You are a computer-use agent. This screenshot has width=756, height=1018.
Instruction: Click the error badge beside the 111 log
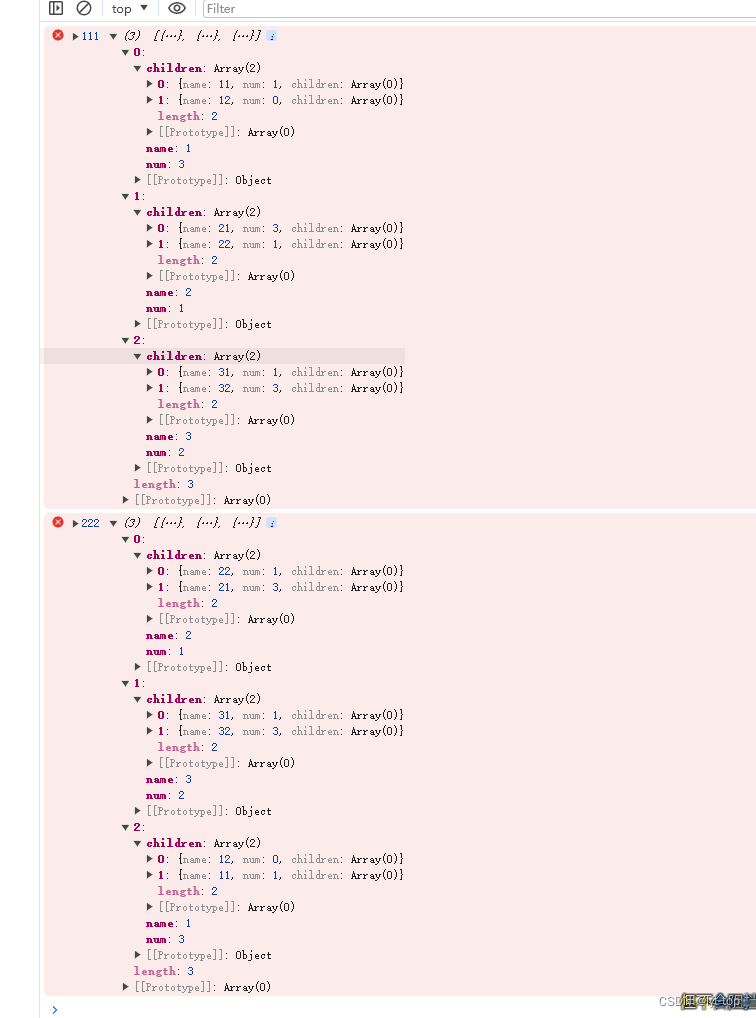58,35
